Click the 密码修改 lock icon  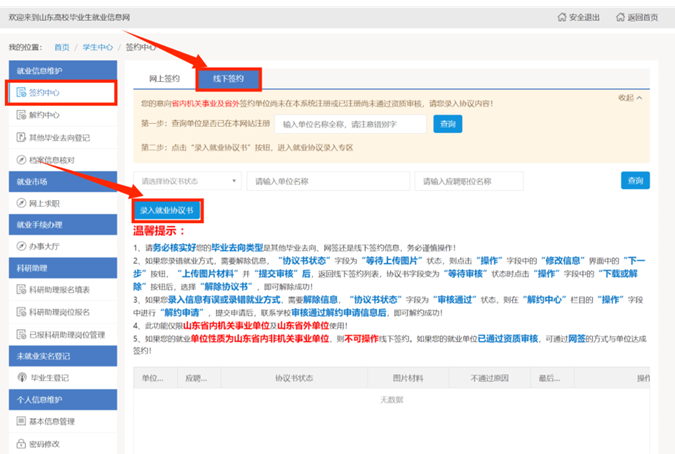click(x=21, y=442)
